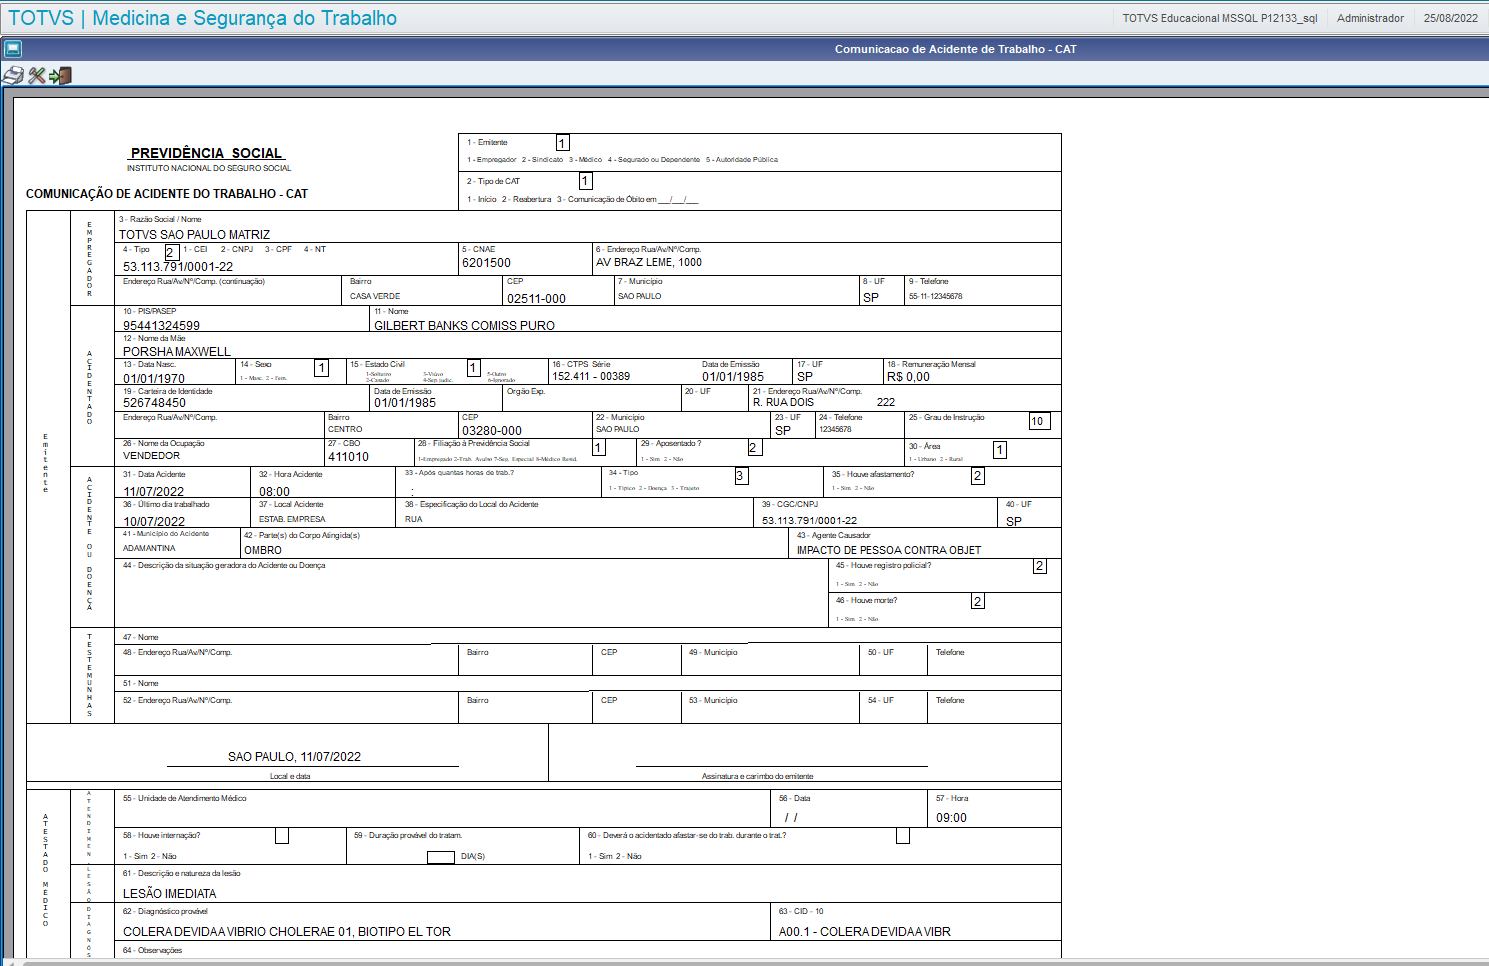
Task: Click the Local e data SAO PAULO, 11/07/2022
Action: click(x=295, y=757)
